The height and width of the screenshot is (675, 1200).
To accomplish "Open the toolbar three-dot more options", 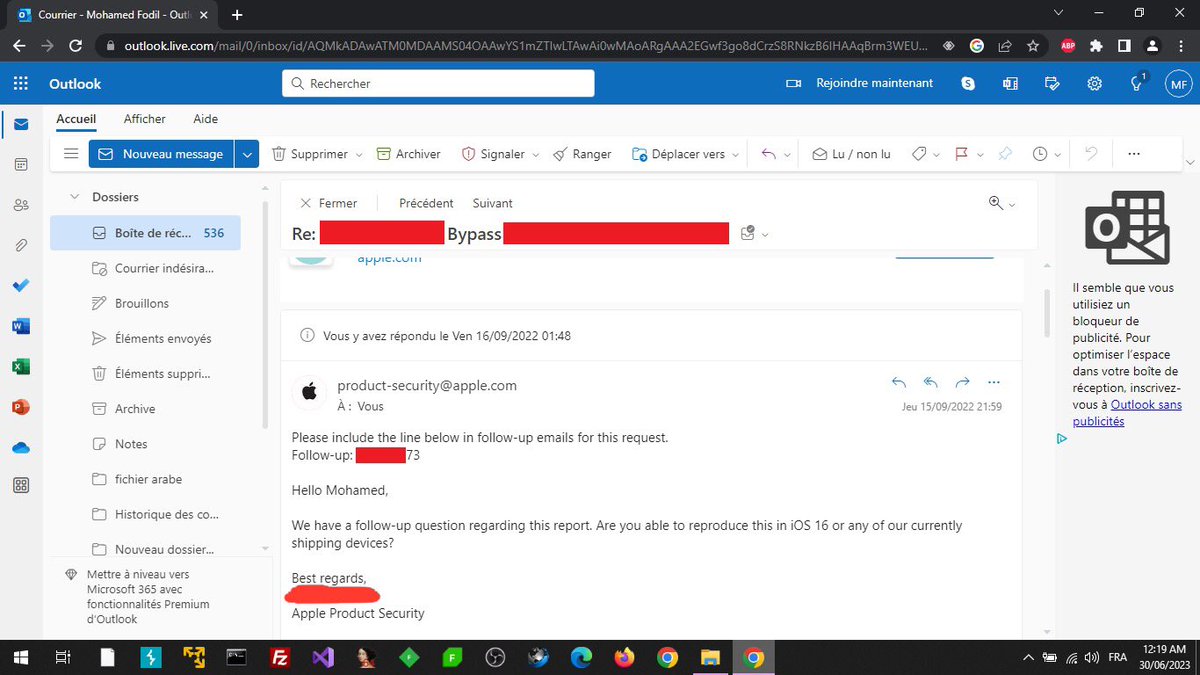I will tap(1133, 154).
